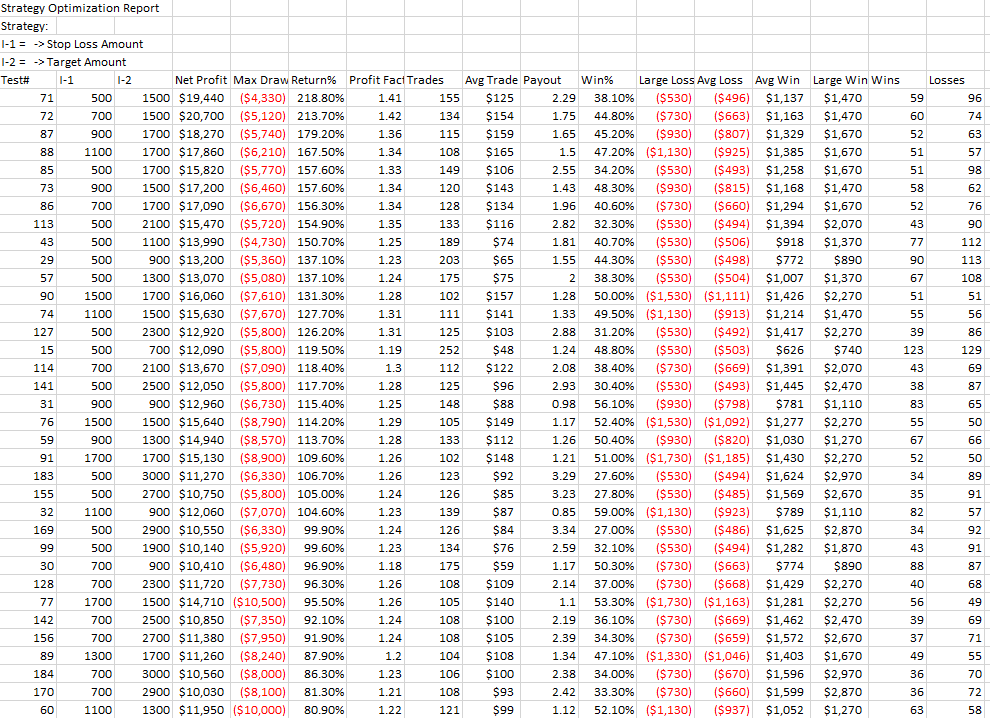Click the 'Max Draw' column header

tap(259, 80)
